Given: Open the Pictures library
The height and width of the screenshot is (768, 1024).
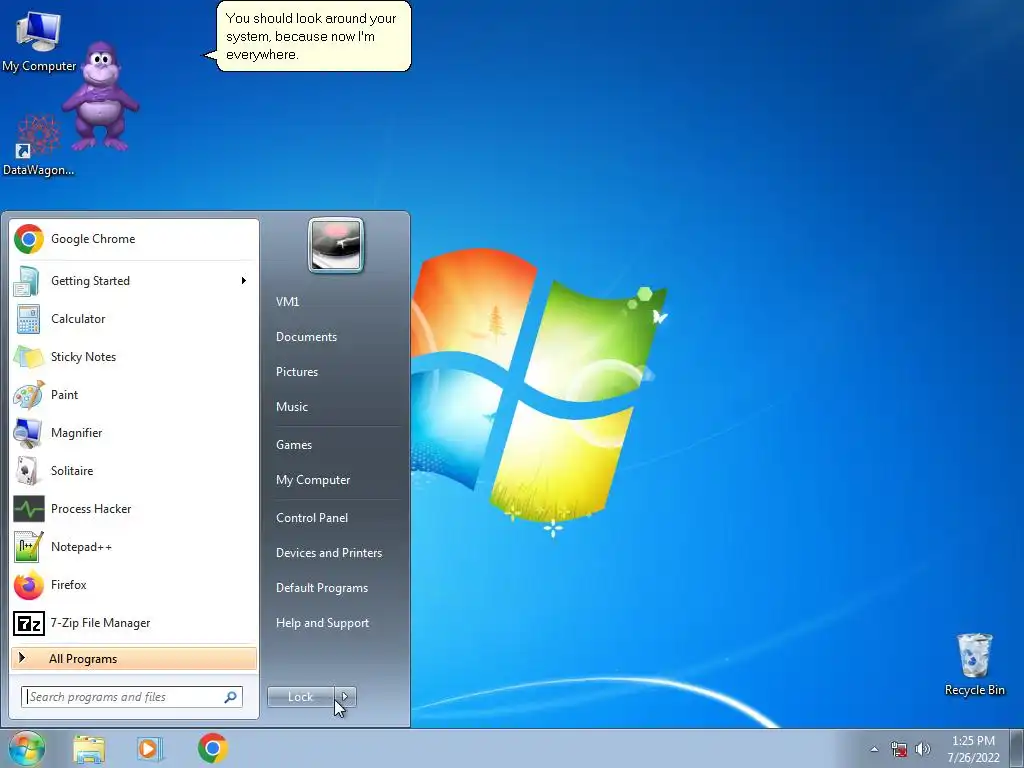Looking at the screenshot, I should 296,372.
